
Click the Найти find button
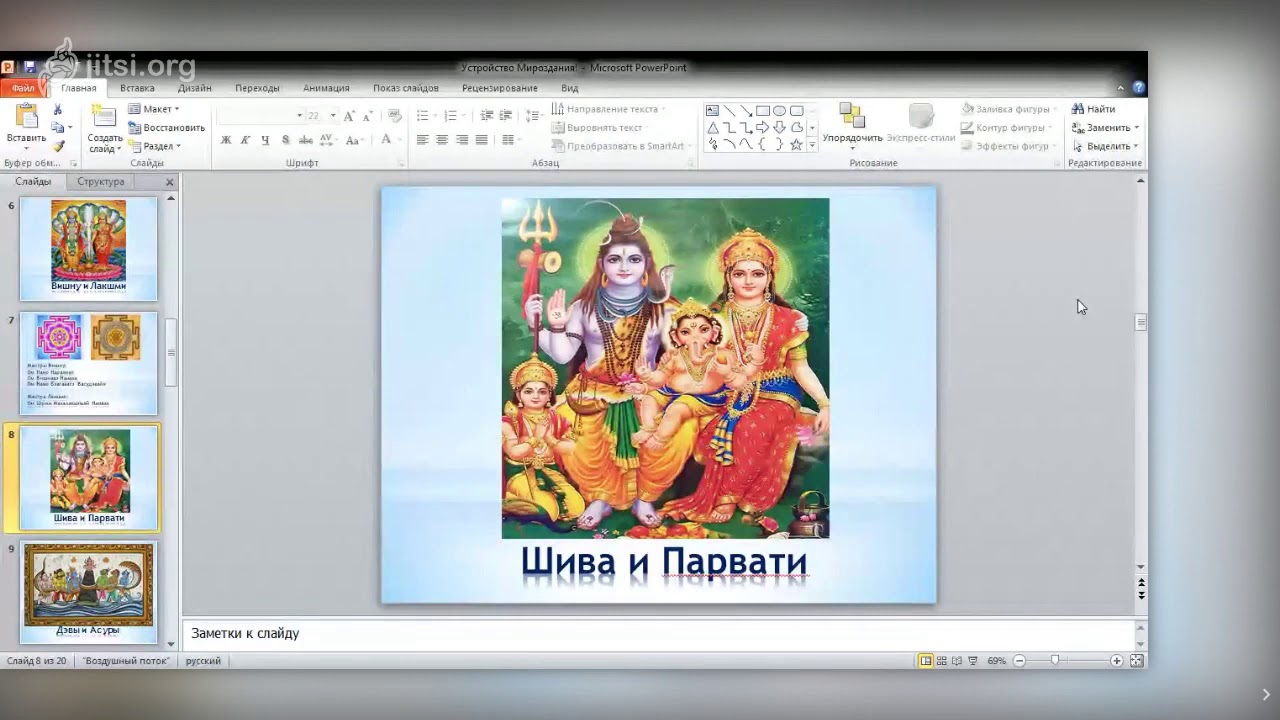click(x=1093, y=109)
